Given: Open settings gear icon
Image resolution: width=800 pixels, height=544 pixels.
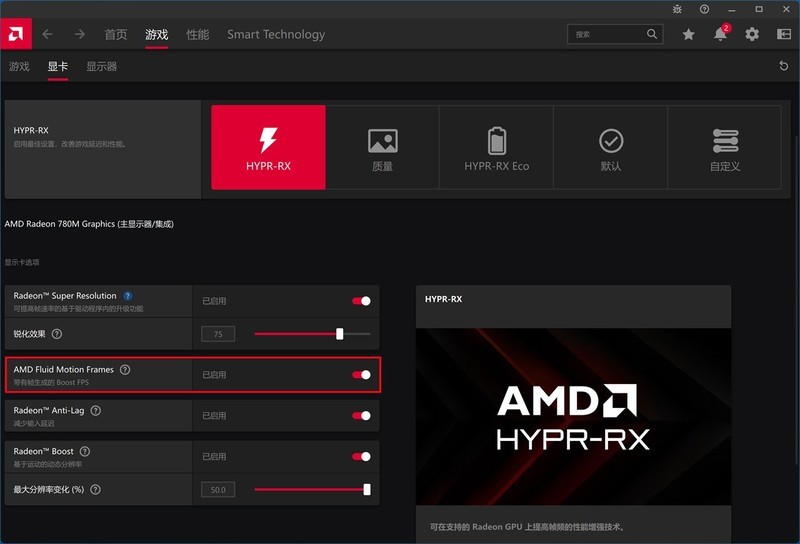Looking at the screenshot, I should click(x=752, y=34).
